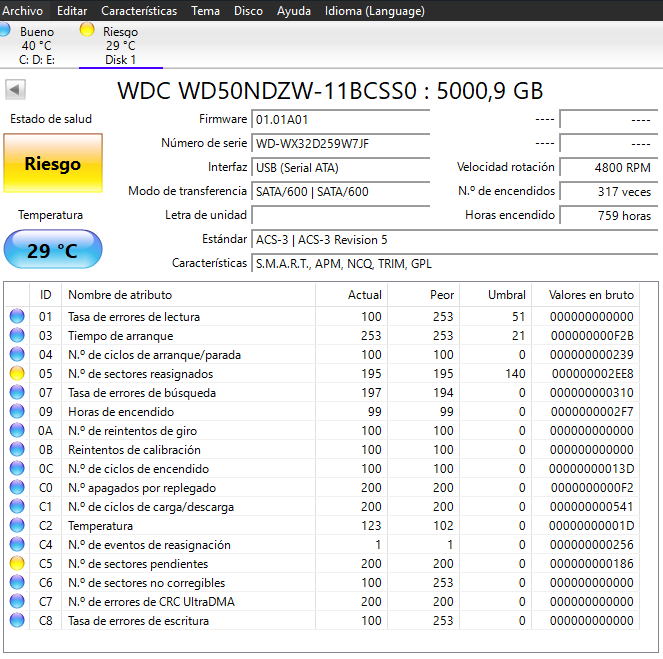Select the Riesgo Disk 1 tab
Image resolution: width=663 pixels, height=659 pixels.
point(121,45)
